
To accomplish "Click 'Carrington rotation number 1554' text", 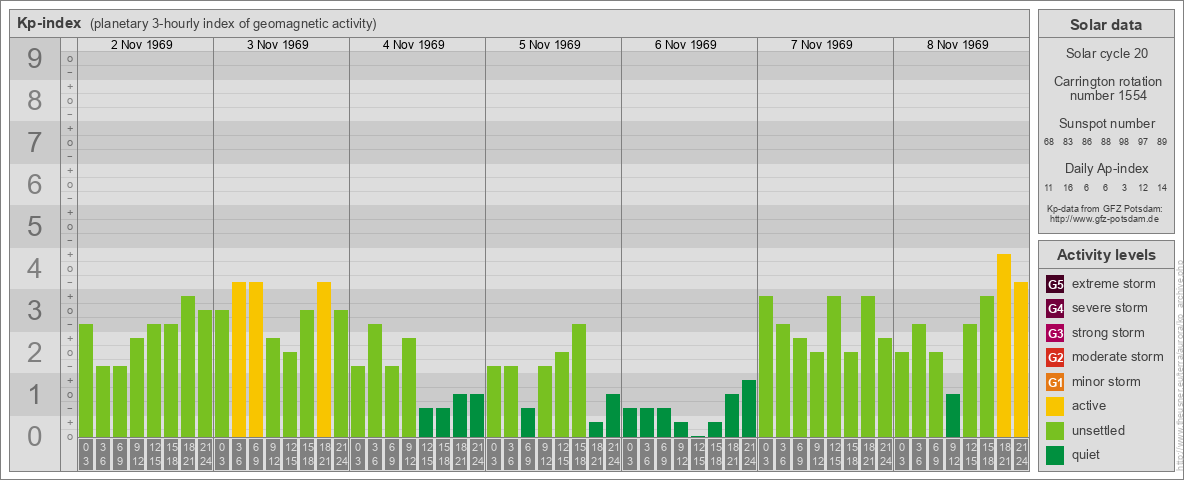I will coord(1106,88).
